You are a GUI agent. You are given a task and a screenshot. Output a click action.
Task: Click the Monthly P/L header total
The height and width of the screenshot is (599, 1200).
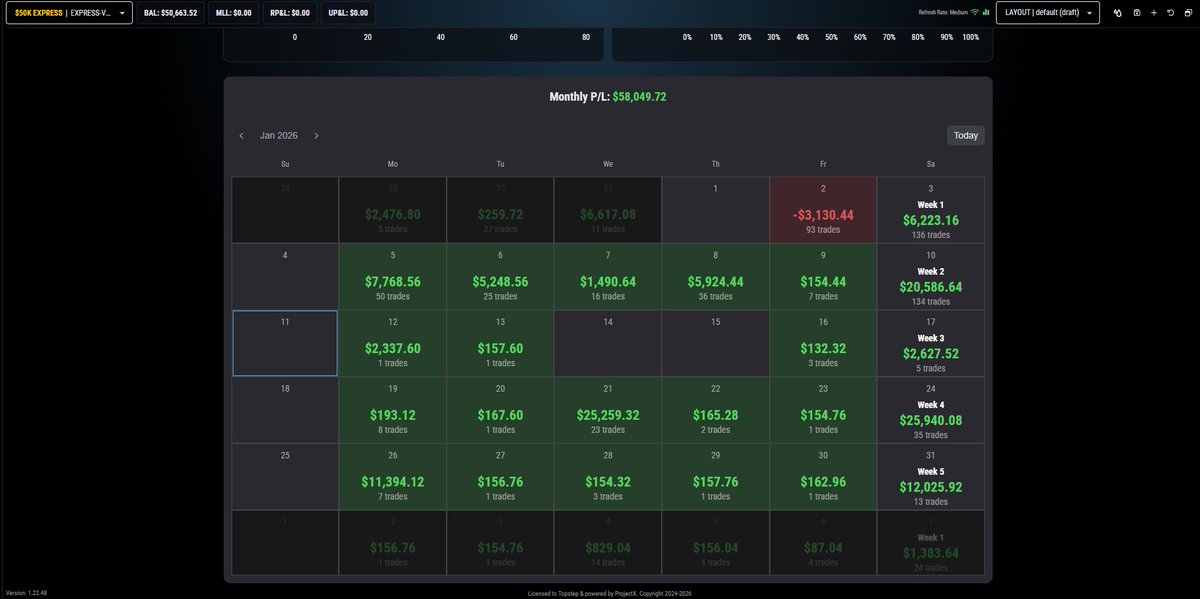[607, 96]
